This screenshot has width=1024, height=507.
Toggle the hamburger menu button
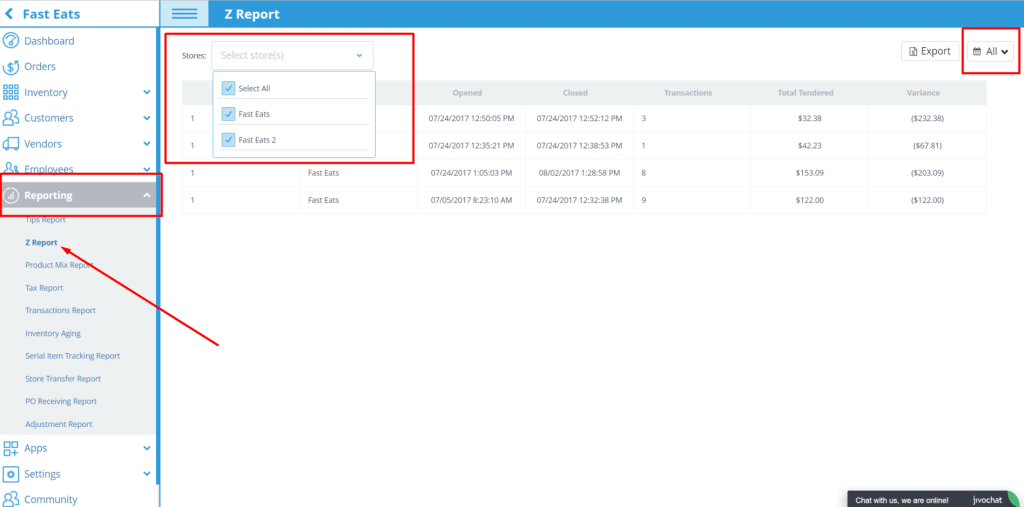coord(184,14)
